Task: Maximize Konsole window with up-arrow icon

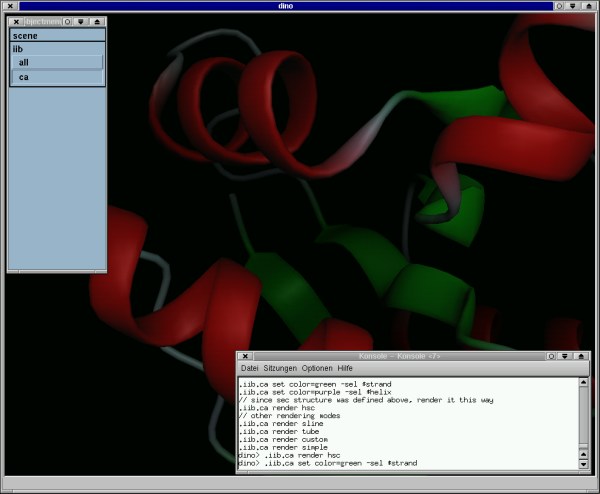Action: [580, 356]
